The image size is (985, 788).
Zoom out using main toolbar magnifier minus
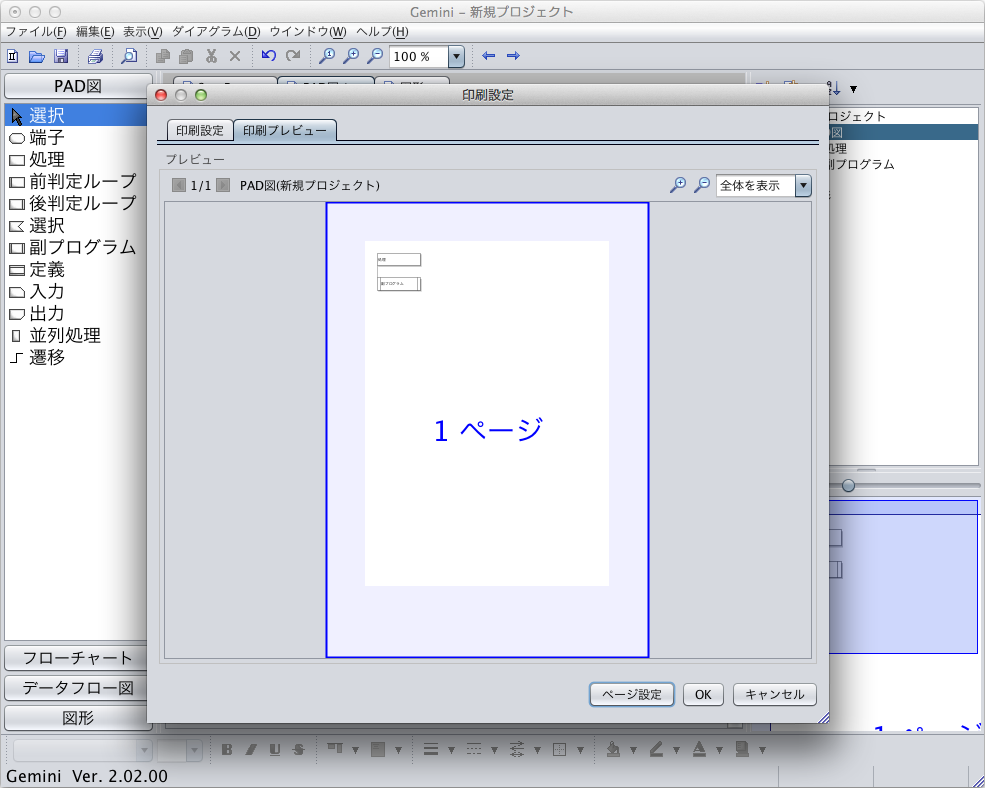pos(375,55)
